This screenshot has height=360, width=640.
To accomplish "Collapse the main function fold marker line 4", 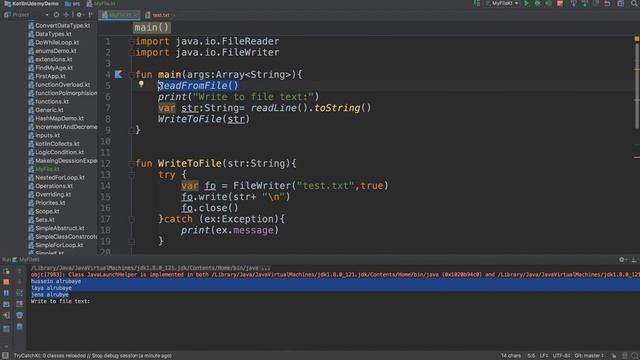I will 131,75.
